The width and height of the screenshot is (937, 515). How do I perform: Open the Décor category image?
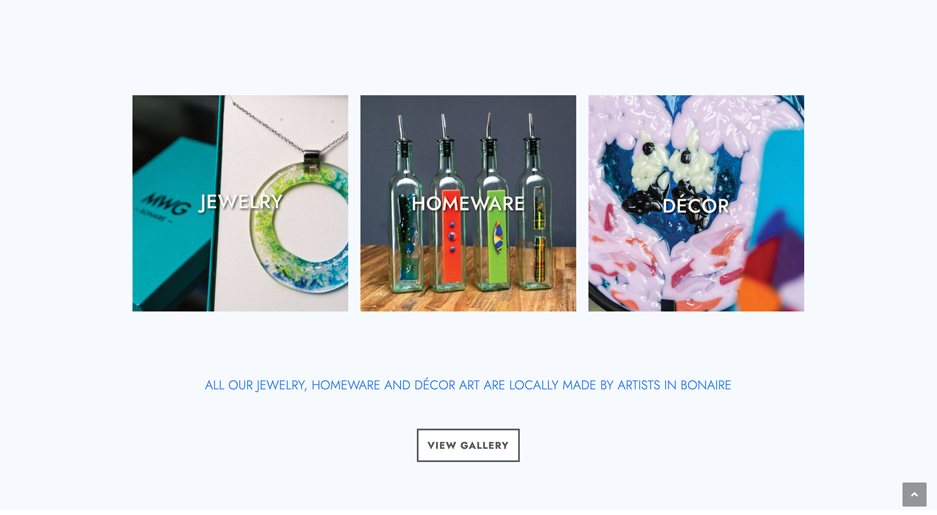(x=696, y=203)
